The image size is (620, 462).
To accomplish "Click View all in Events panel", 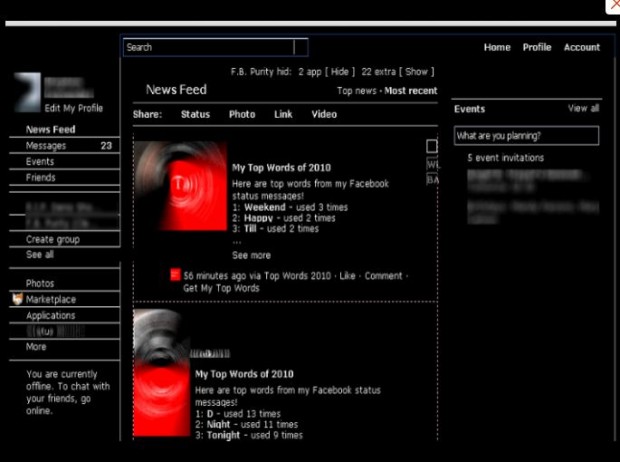I will click(584, 108).
